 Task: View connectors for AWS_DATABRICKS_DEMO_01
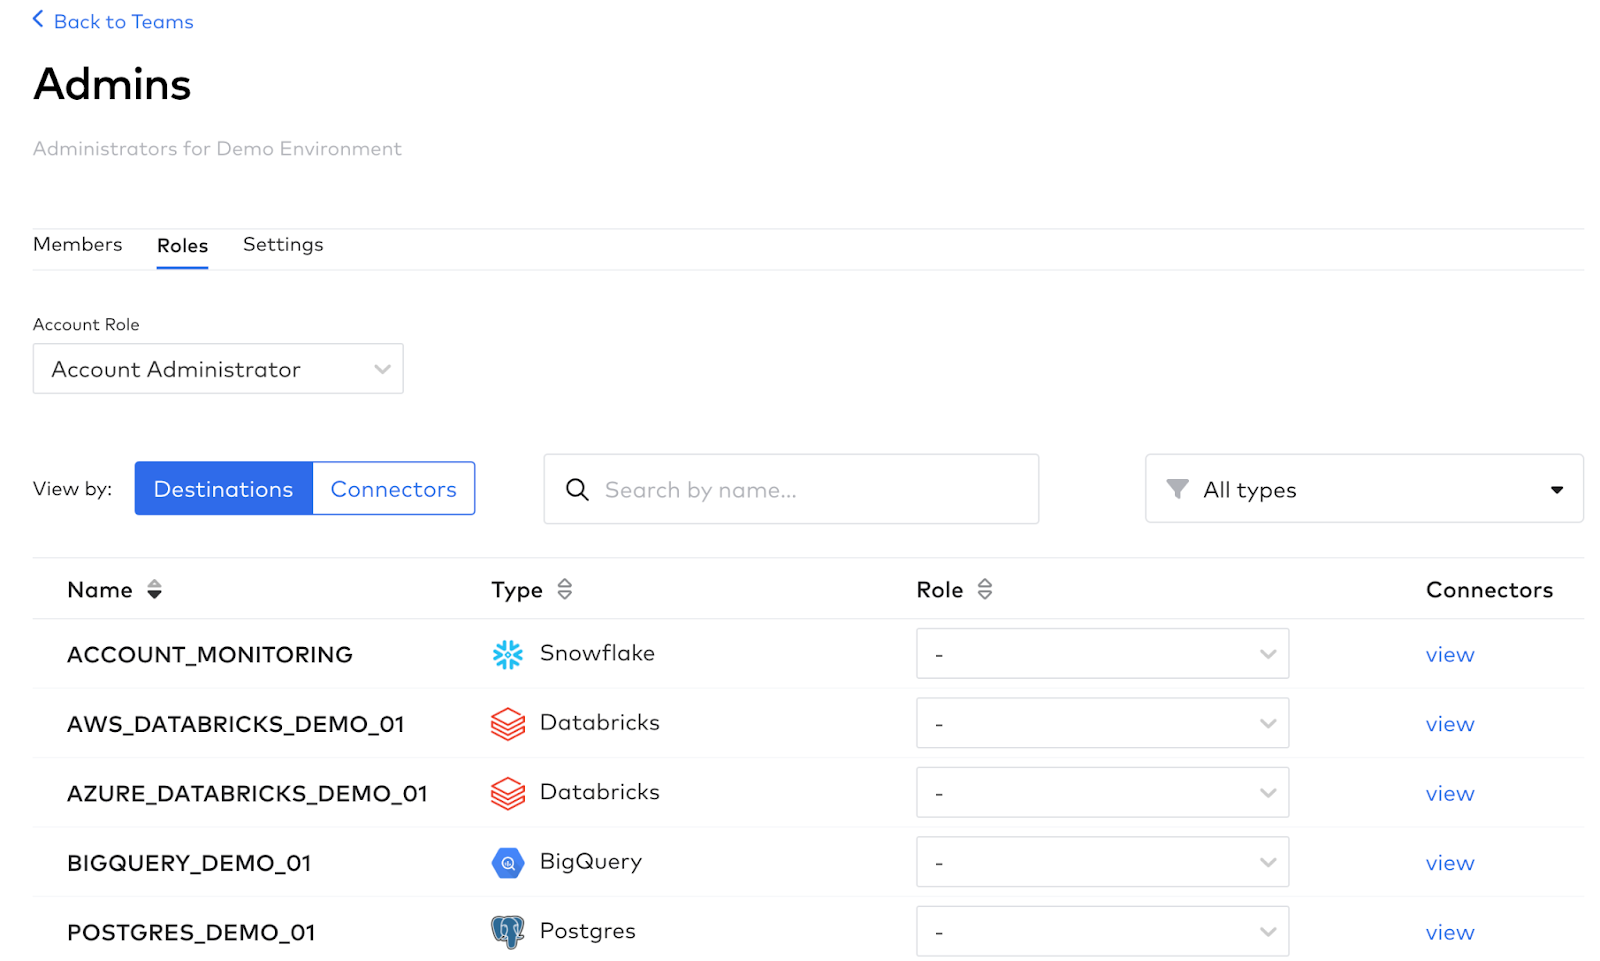(x=1450, y=724)
